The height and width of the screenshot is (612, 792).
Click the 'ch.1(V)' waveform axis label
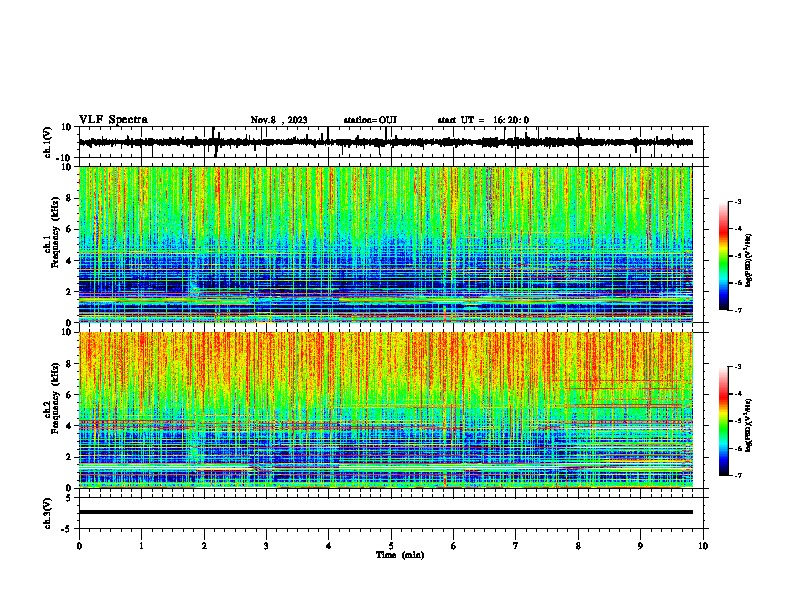pyautogui.click(x=48, y=142)
